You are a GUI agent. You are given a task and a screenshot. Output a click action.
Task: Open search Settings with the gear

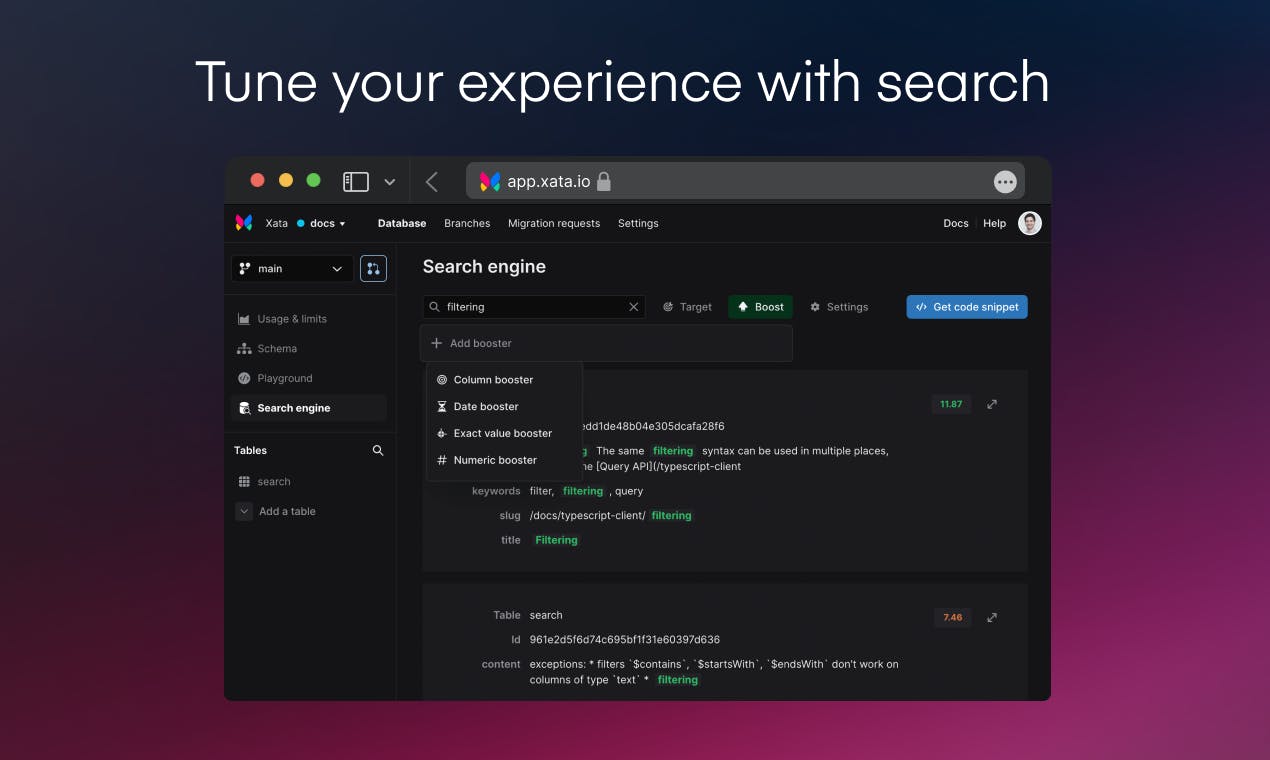pyautogui.click(x=839, y=307)
